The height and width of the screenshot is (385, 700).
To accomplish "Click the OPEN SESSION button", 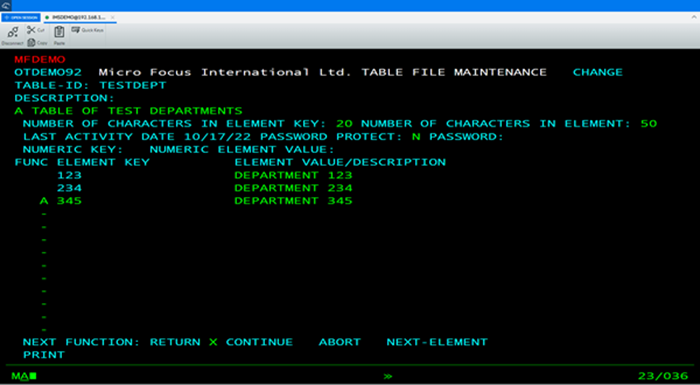I will (21, 17).
